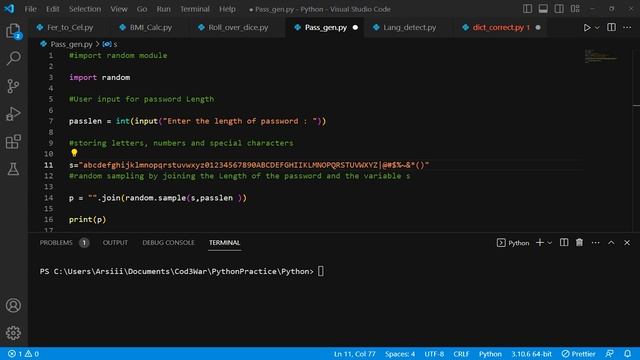Toggle the primary side bar layout
The image size is (640, 360).
coord(527,9)
